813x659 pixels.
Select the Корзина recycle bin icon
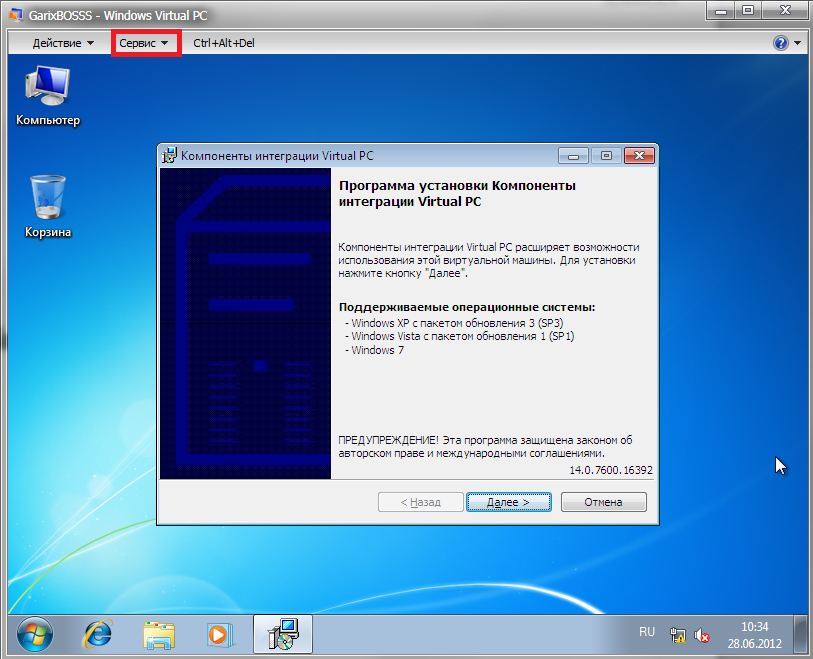[x=48, y=206]
